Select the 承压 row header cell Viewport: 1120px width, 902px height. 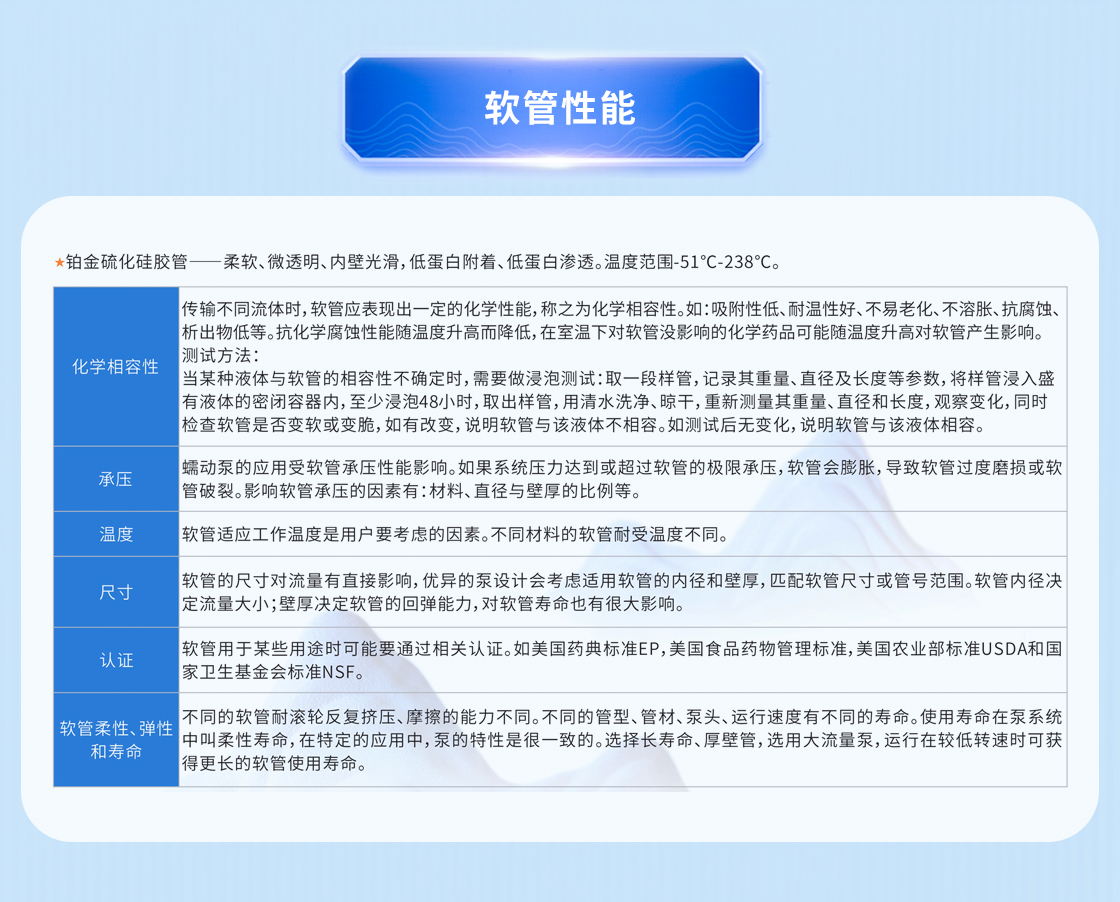click(116, 479)
